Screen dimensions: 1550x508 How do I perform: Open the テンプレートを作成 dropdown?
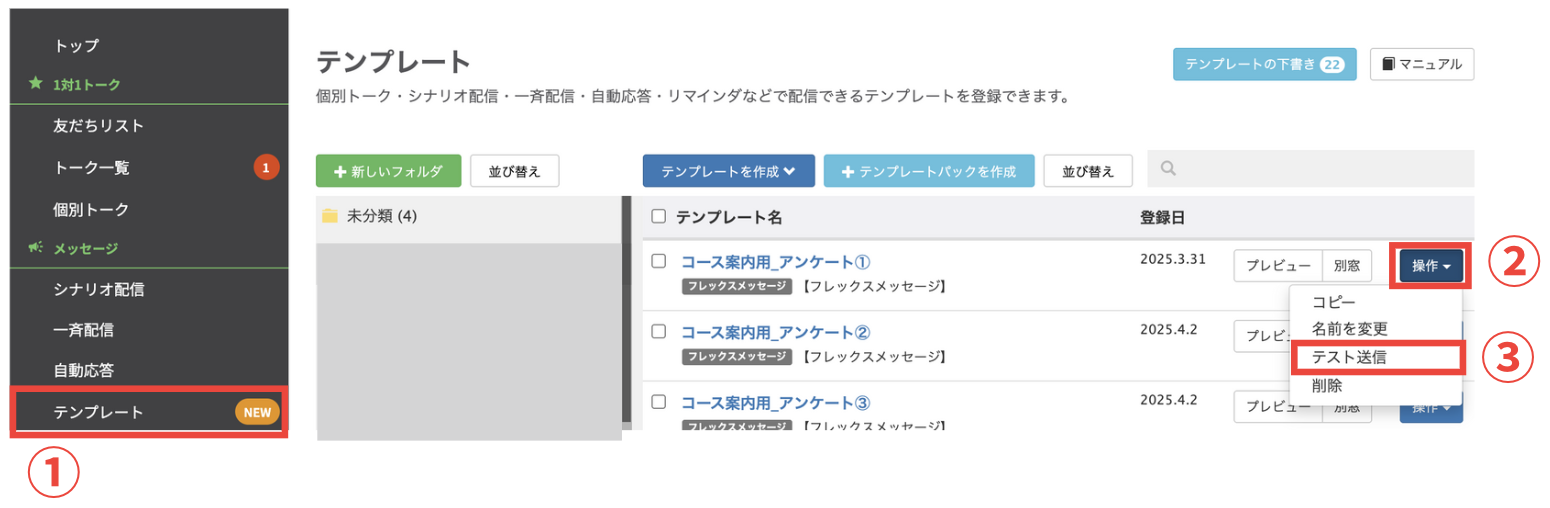(728, 171)
